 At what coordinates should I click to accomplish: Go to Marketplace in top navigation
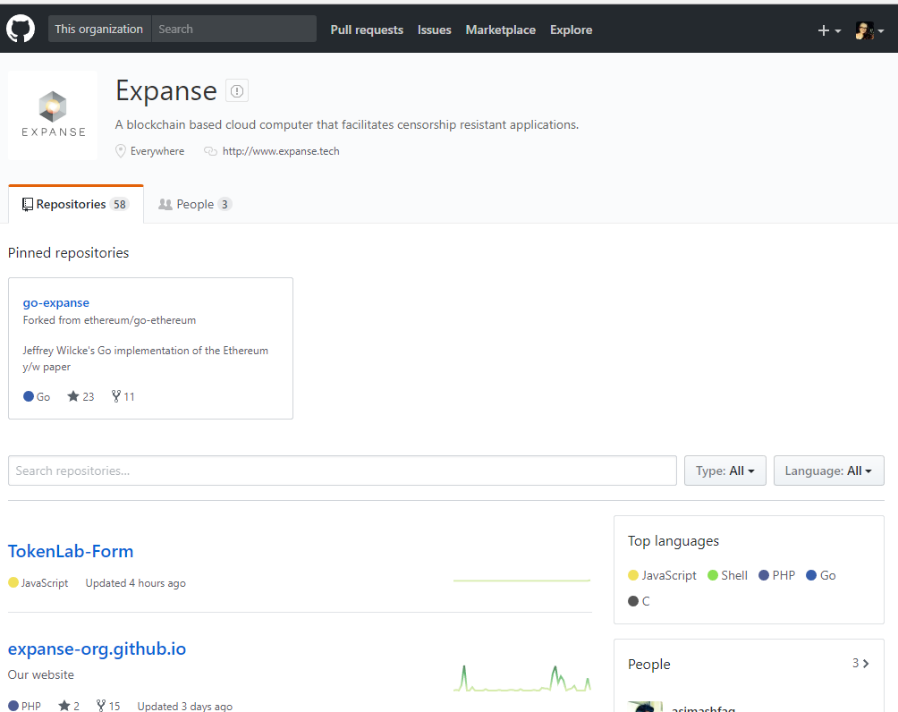coord(501,30)
